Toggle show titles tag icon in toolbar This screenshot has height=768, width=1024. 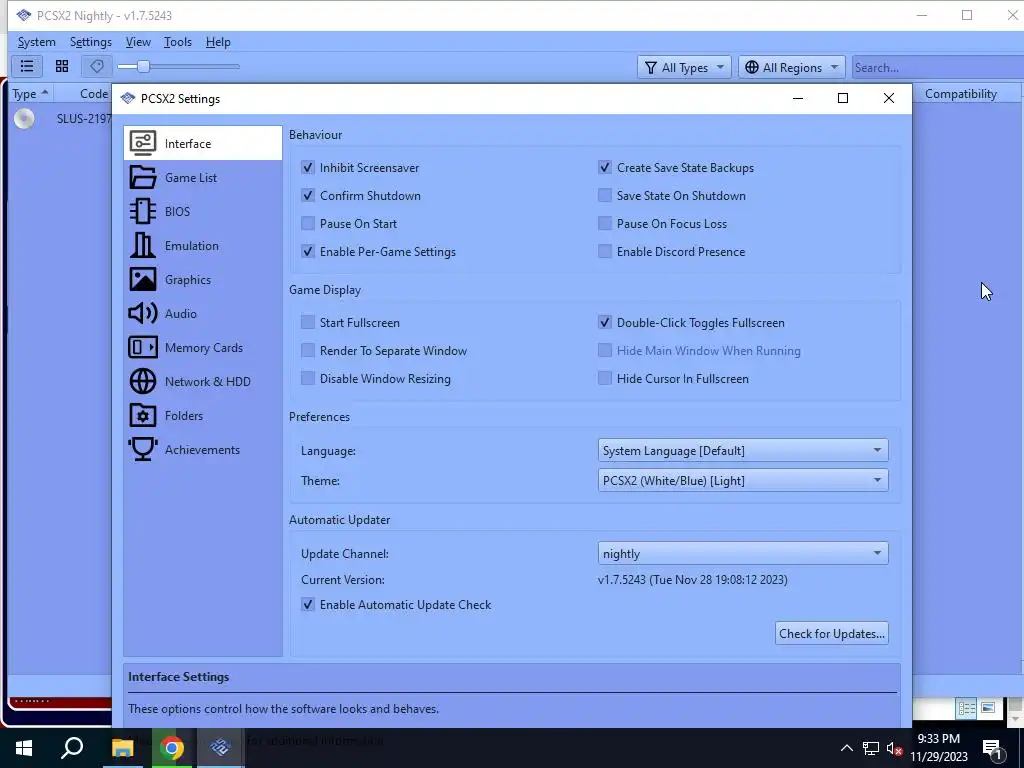(97, 66)
